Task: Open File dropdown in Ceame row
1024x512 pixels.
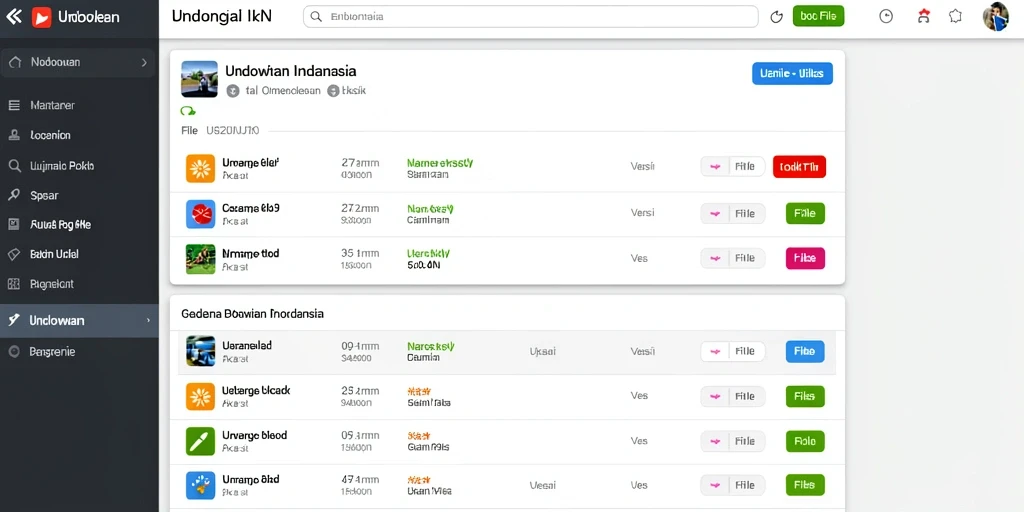Action: (733, 214)
